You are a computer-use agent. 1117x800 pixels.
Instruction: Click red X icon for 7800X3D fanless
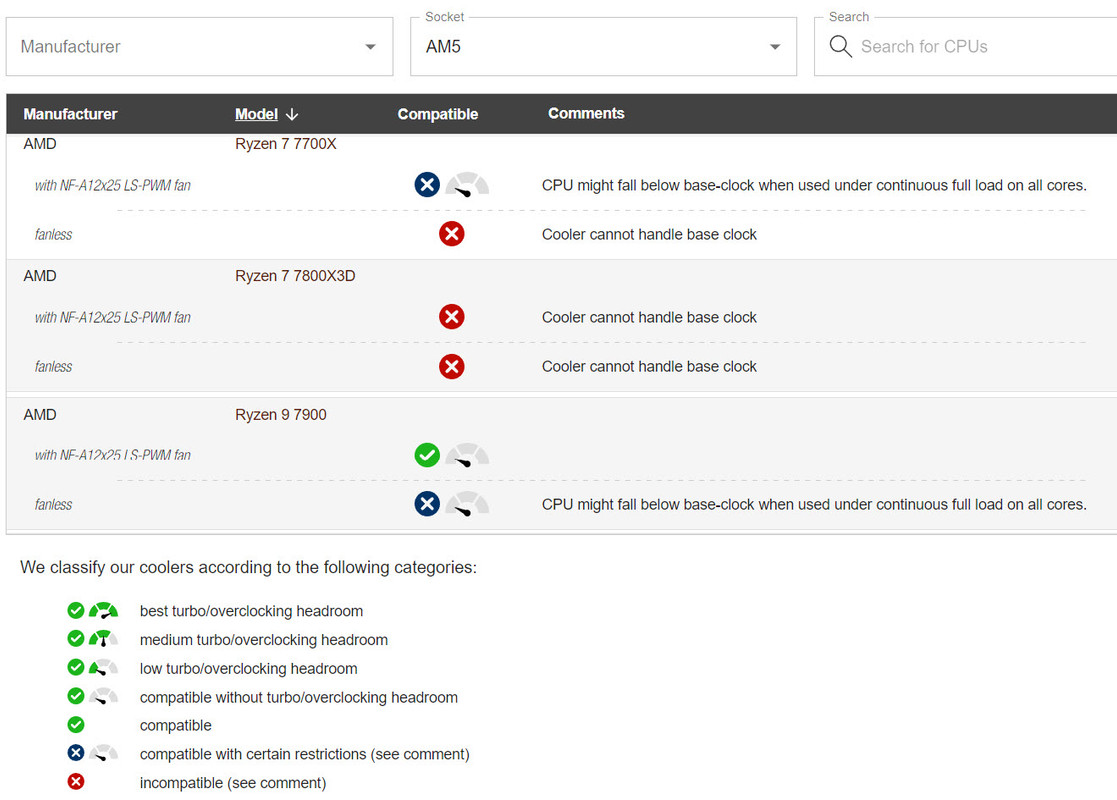point(452,366)
